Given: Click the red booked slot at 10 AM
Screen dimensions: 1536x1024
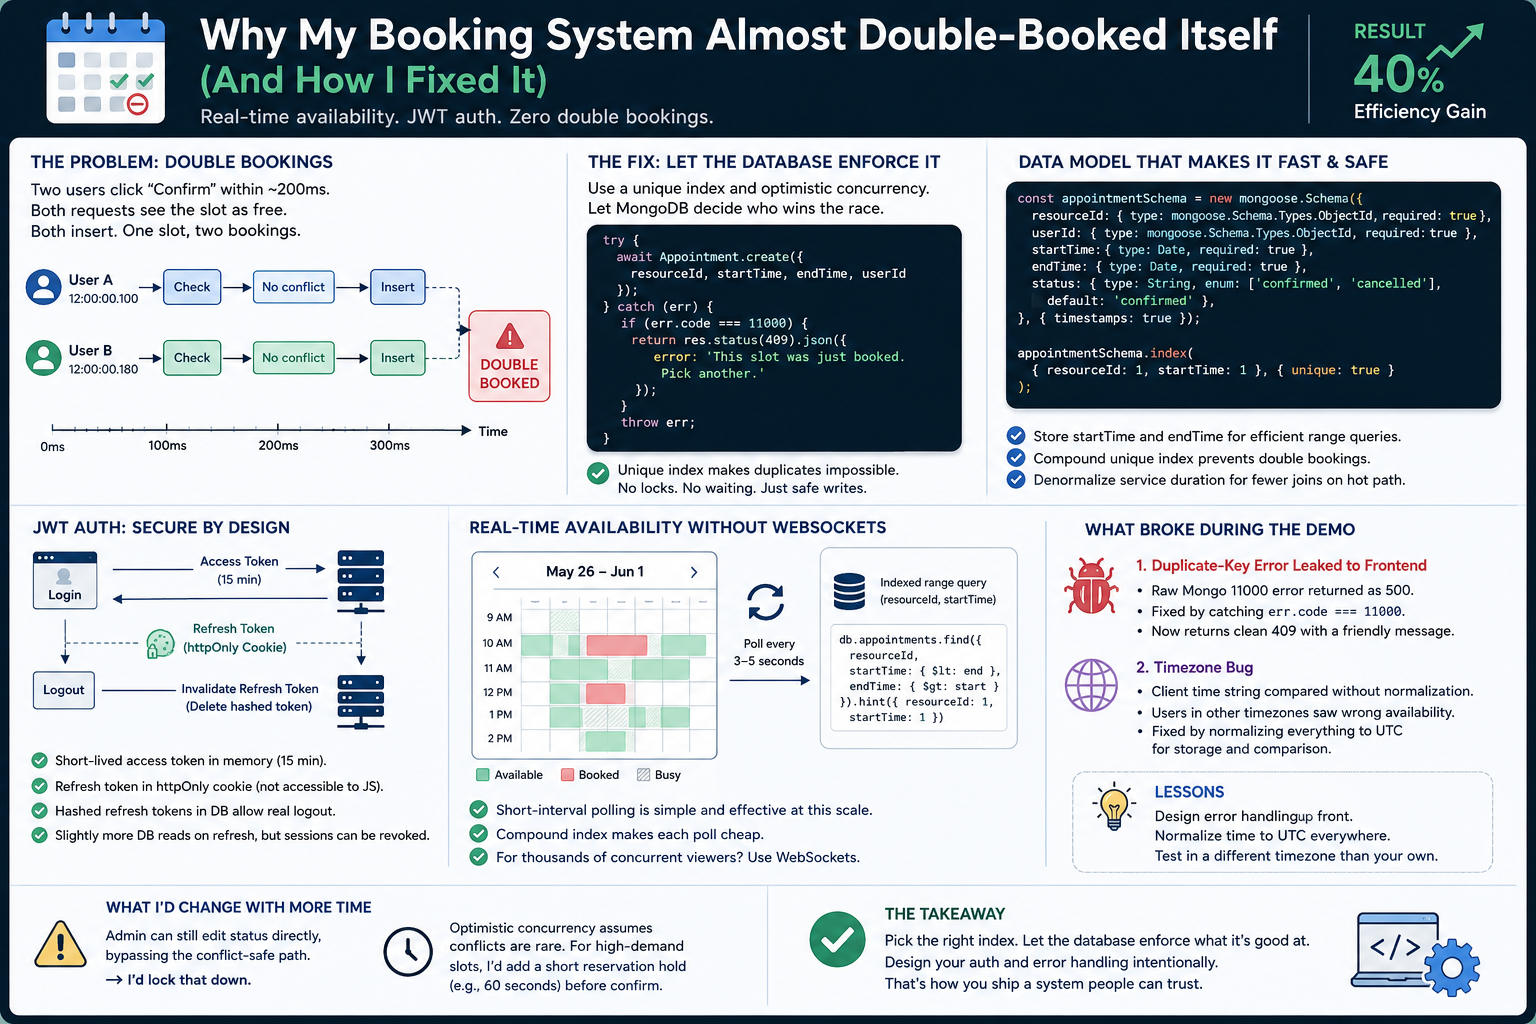Looking at the screenshot, I should pos(616,645).
